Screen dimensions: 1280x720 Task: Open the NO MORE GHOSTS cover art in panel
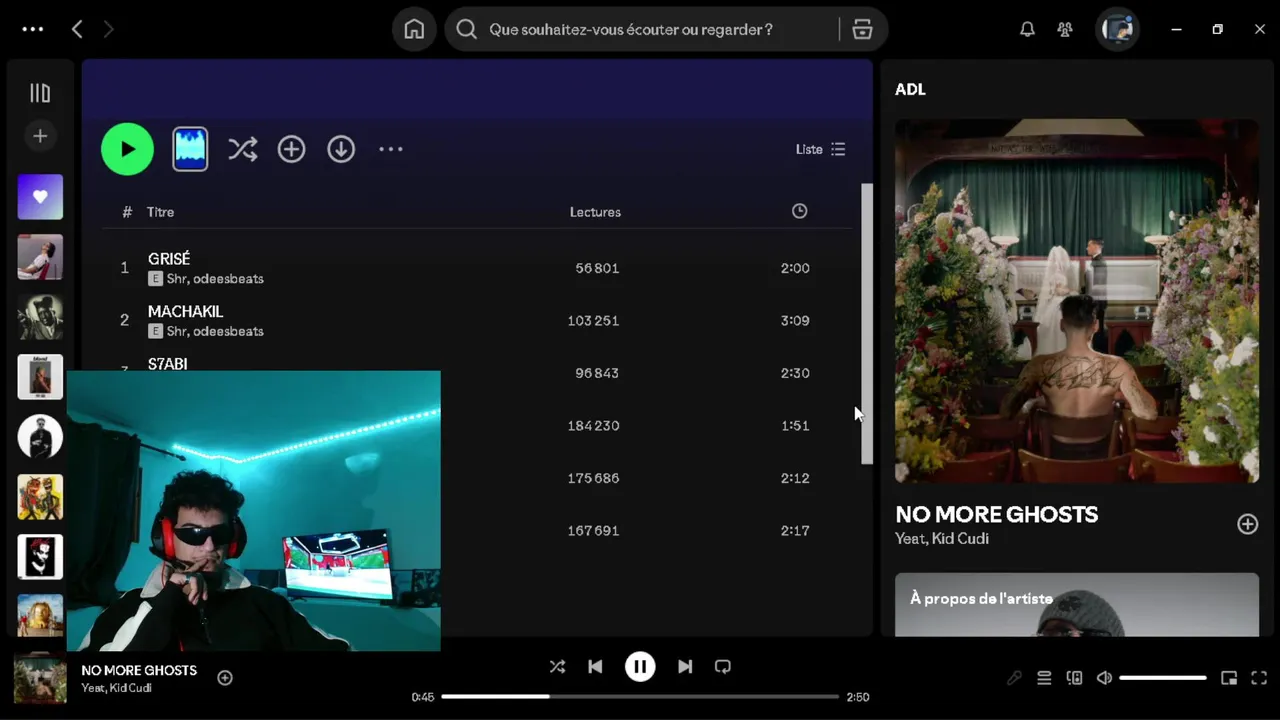coord(1077,301)
